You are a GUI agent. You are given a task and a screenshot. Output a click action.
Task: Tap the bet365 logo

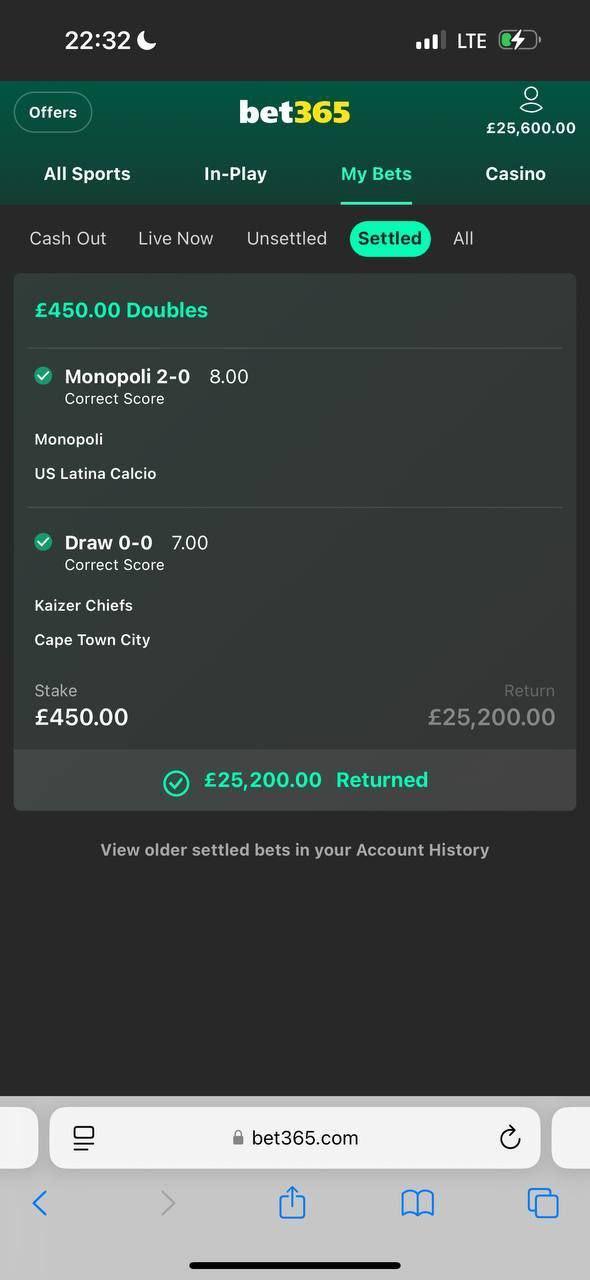(295, 112)
